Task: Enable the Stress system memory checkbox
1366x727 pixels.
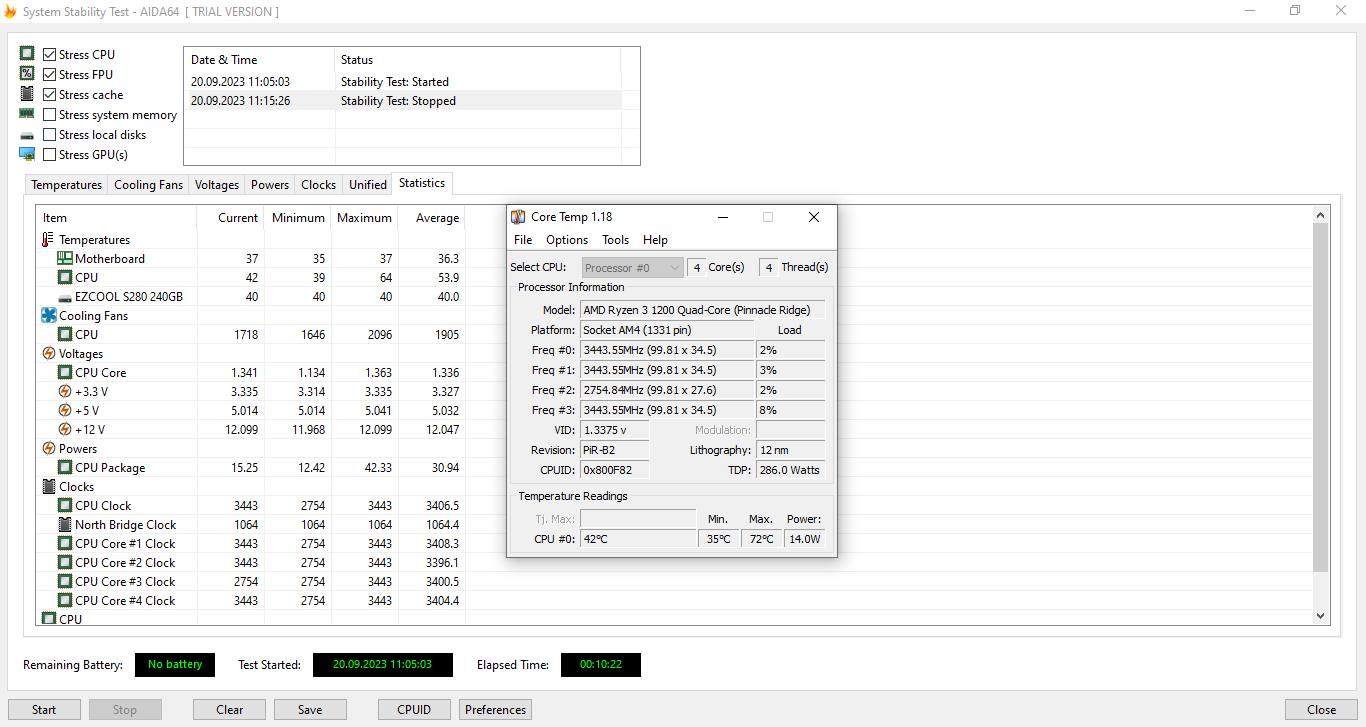Action: point(50,115)
